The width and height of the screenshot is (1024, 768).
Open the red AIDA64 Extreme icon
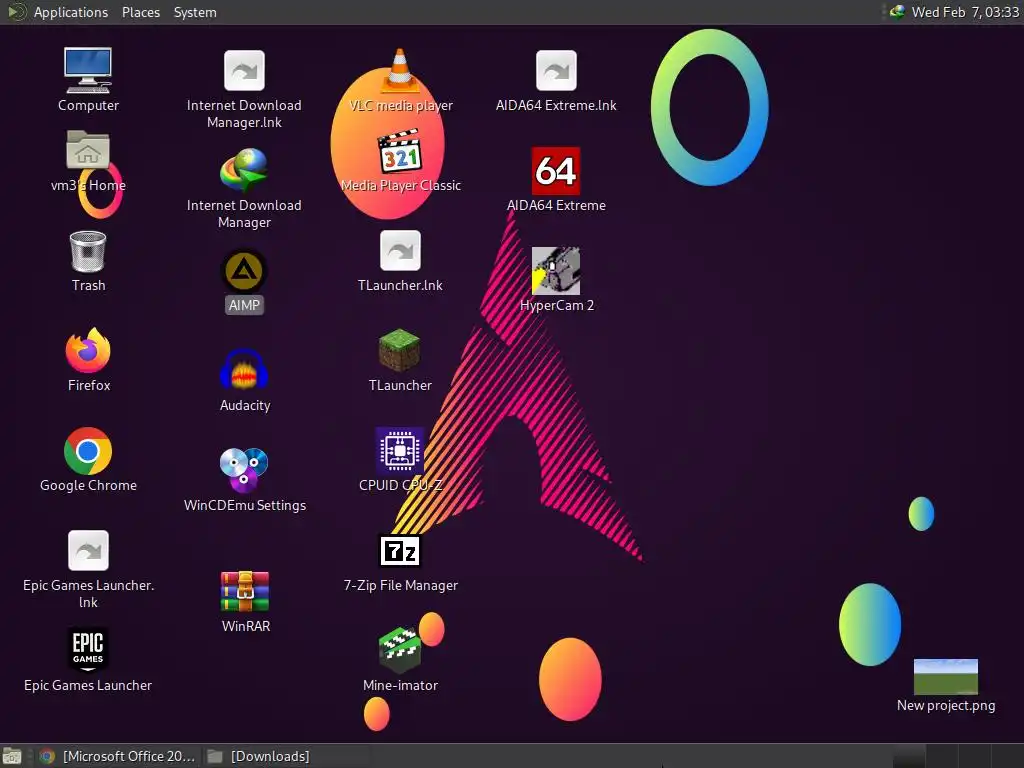click(556, 171)
